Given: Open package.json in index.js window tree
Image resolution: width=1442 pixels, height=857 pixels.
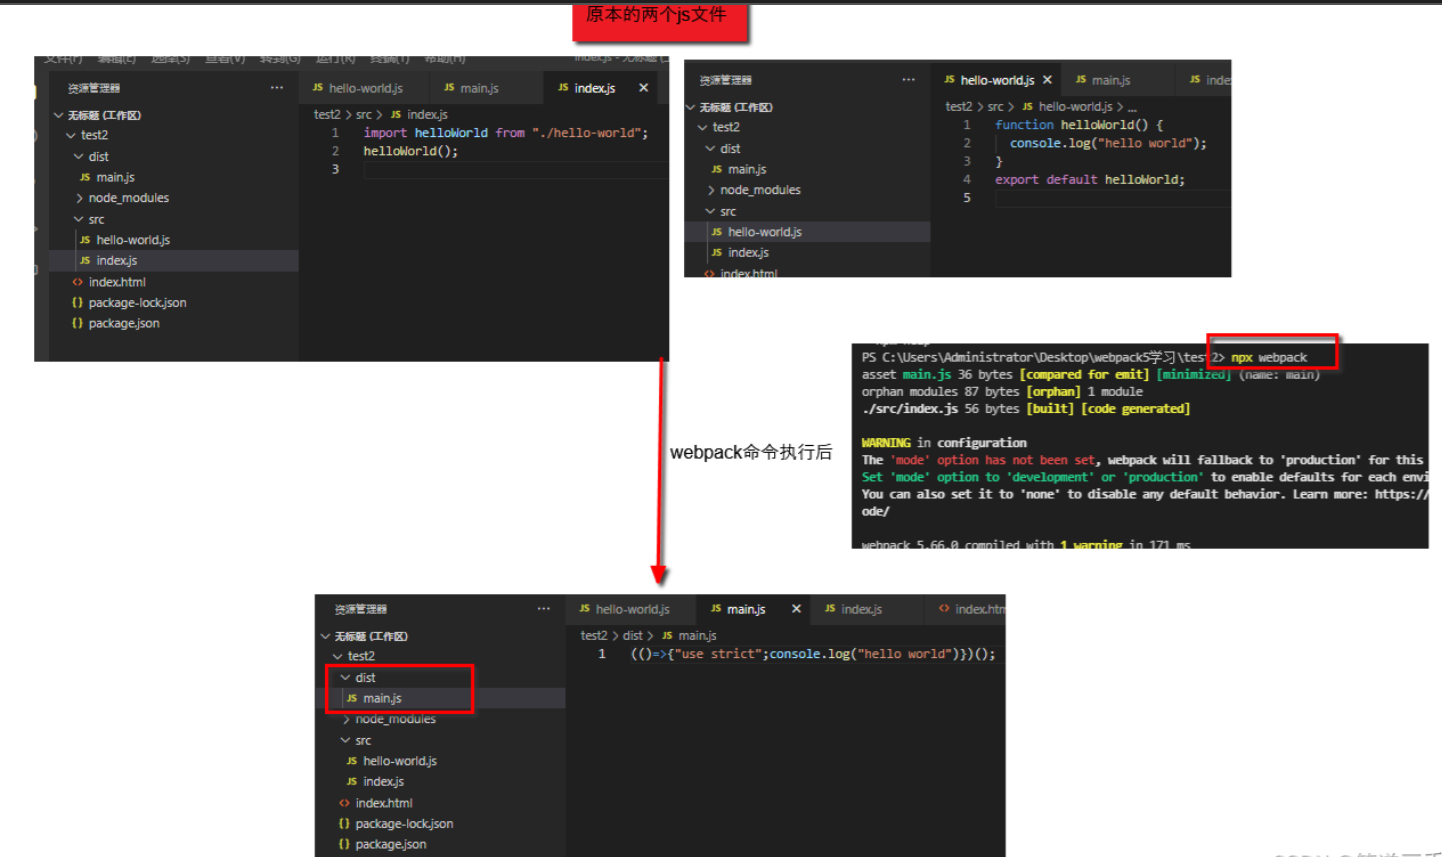Looking at the screenshot, I should pos(116,323).
